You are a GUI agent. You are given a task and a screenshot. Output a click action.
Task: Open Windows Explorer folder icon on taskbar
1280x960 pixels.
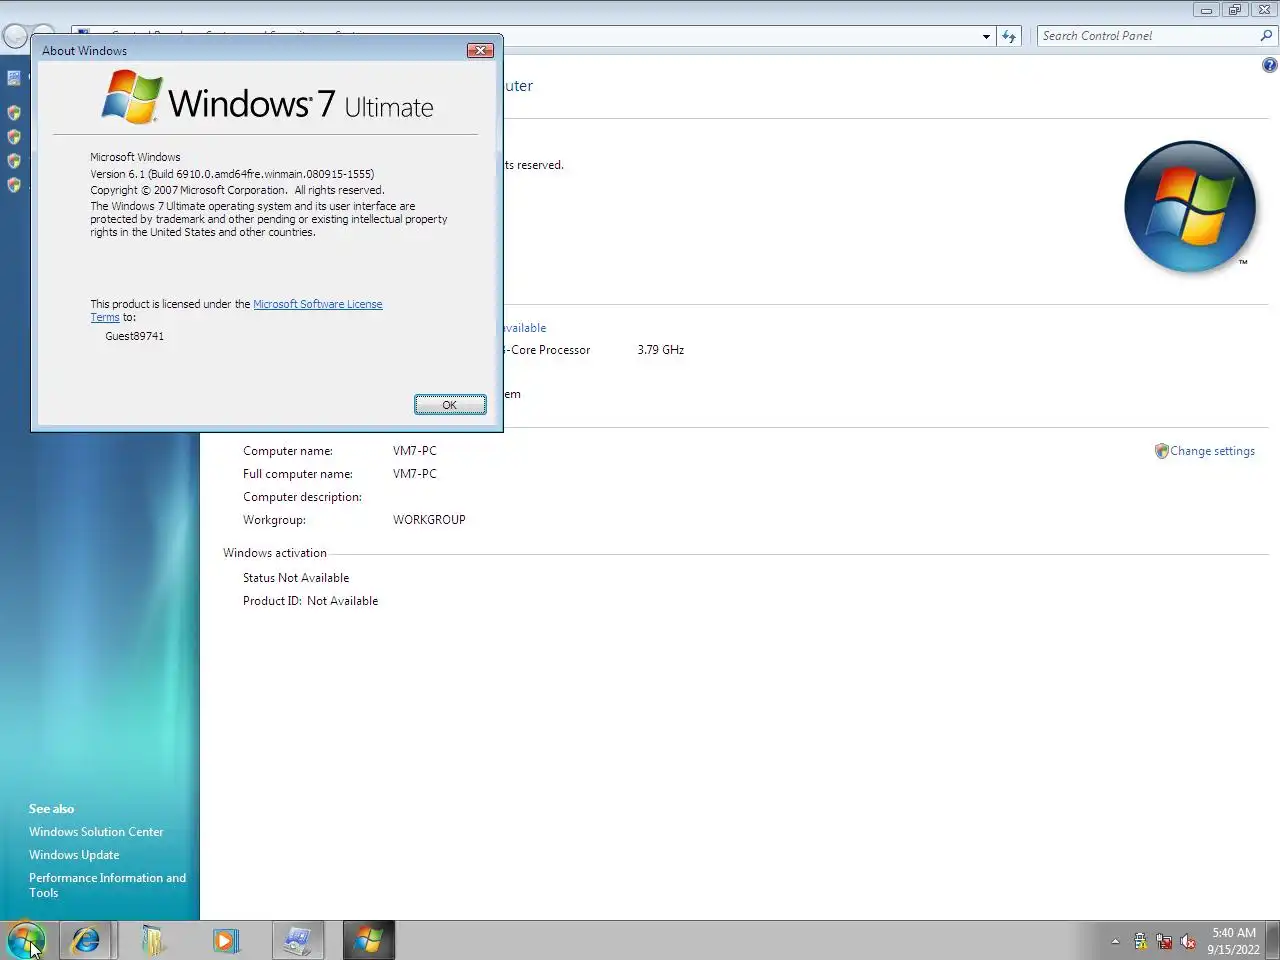(x=154, y=940)
